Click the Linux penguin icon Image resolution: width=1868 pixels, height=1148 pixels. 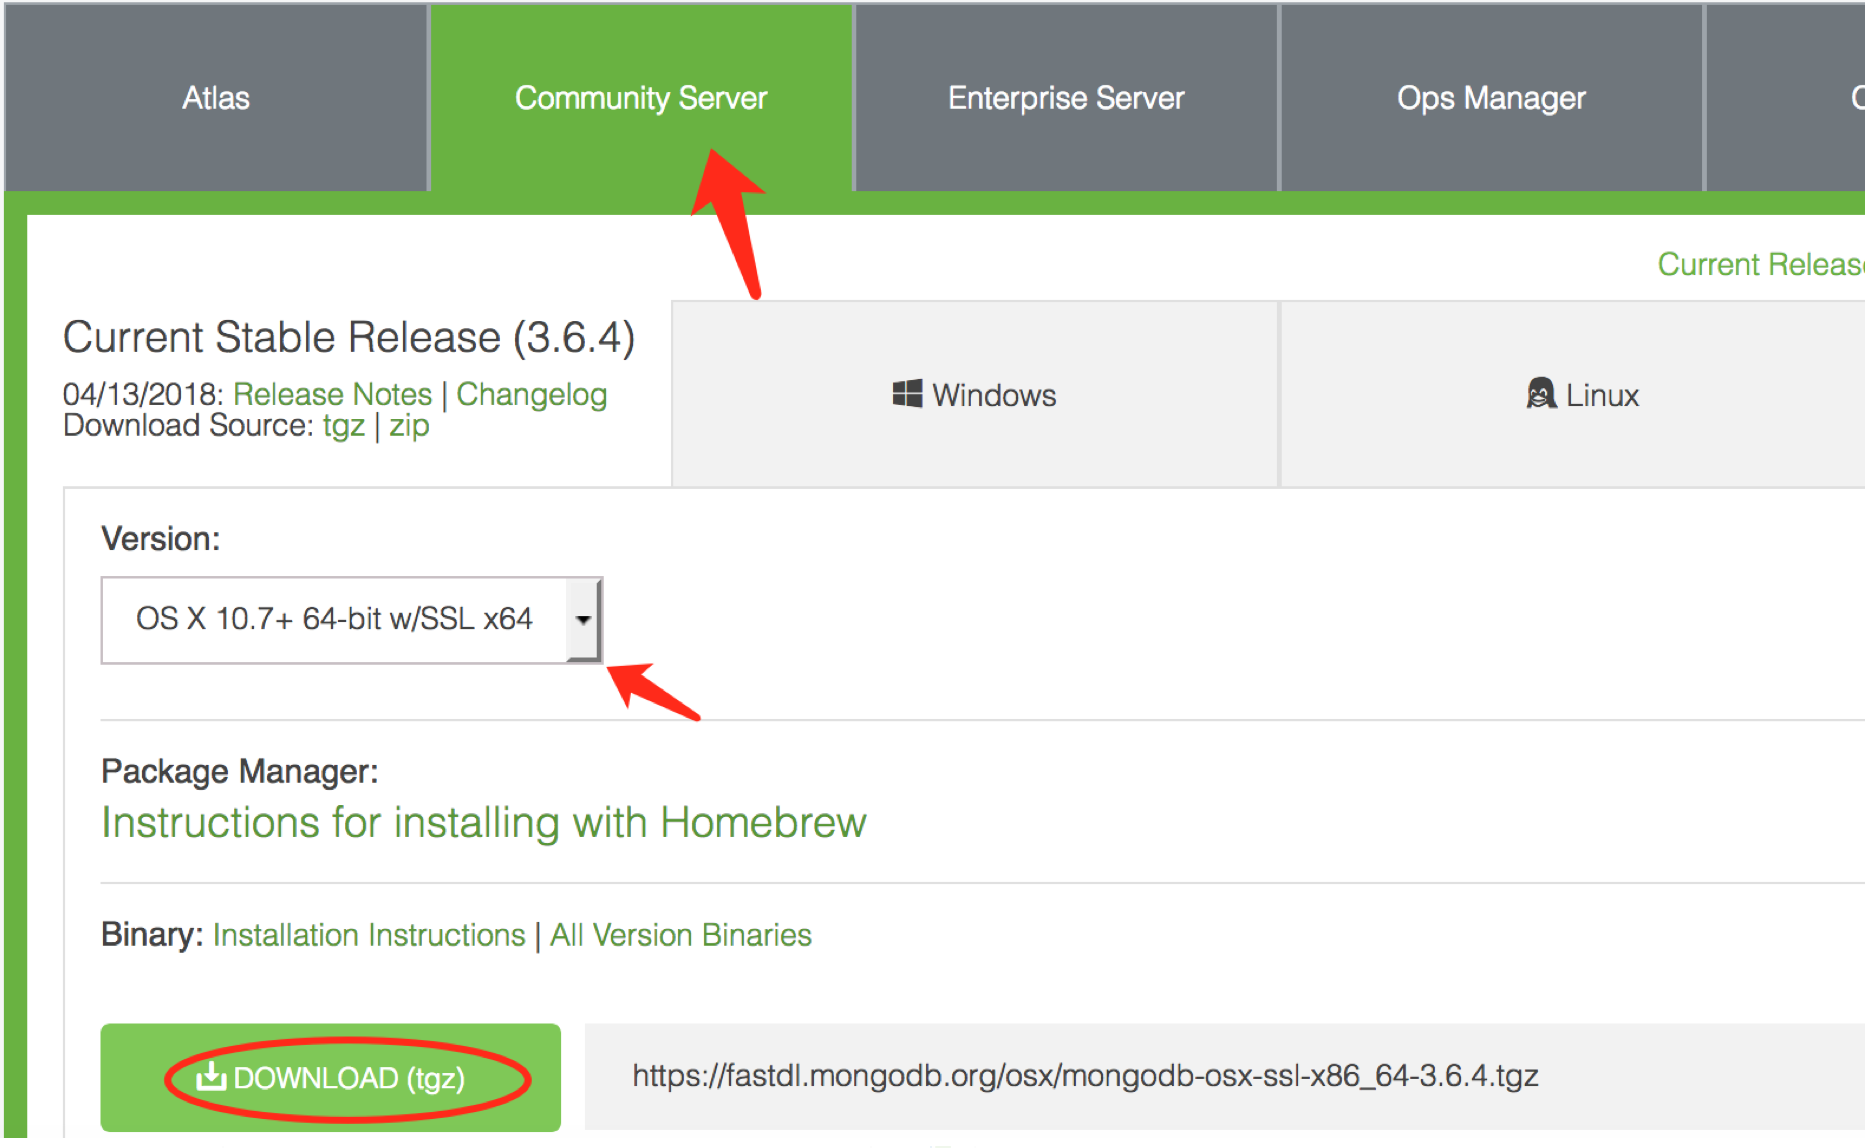point(1541,393)
